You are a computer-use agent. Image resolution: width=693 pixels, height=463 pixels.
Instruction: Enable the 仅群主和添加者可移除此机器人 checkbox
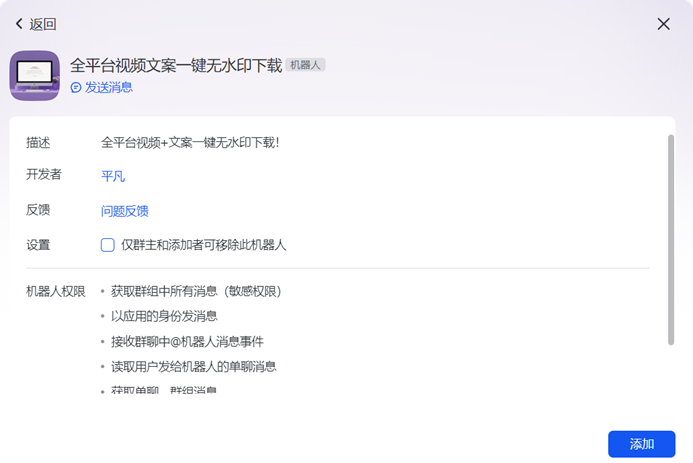108,245
